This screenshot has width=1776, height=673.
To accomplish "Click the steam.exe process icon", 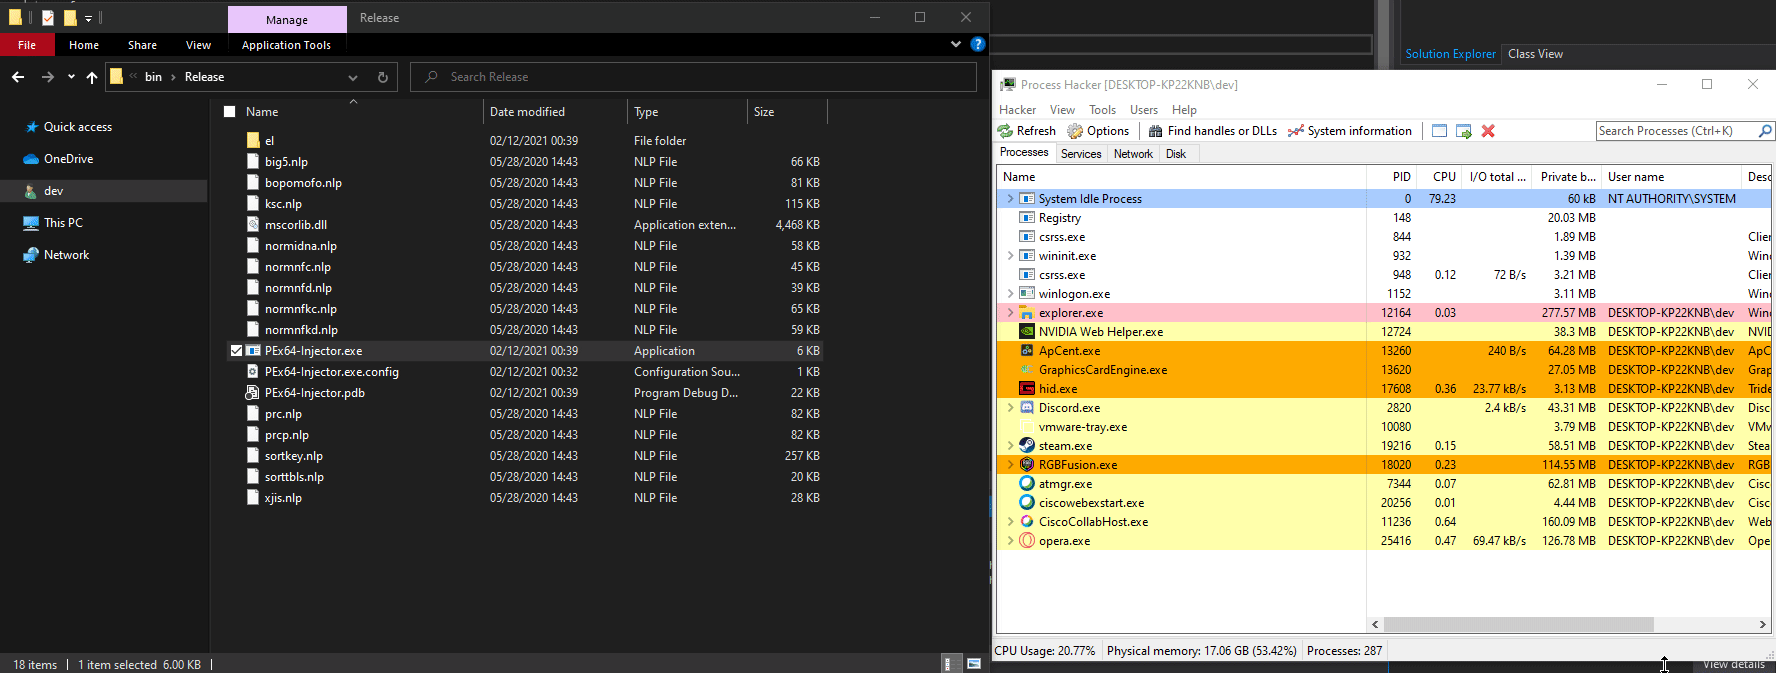I will pyautogui.click(x=1026, y=446).
